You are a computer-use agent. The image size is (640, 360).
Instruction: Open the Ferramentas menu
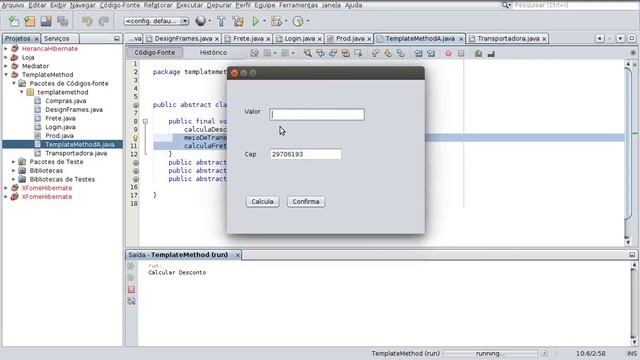click(298, 5)
